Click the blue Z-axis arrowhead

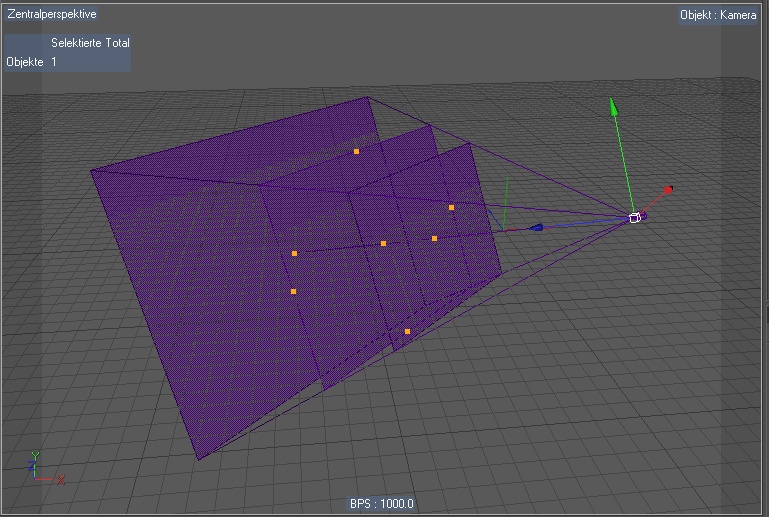[537, 228]
